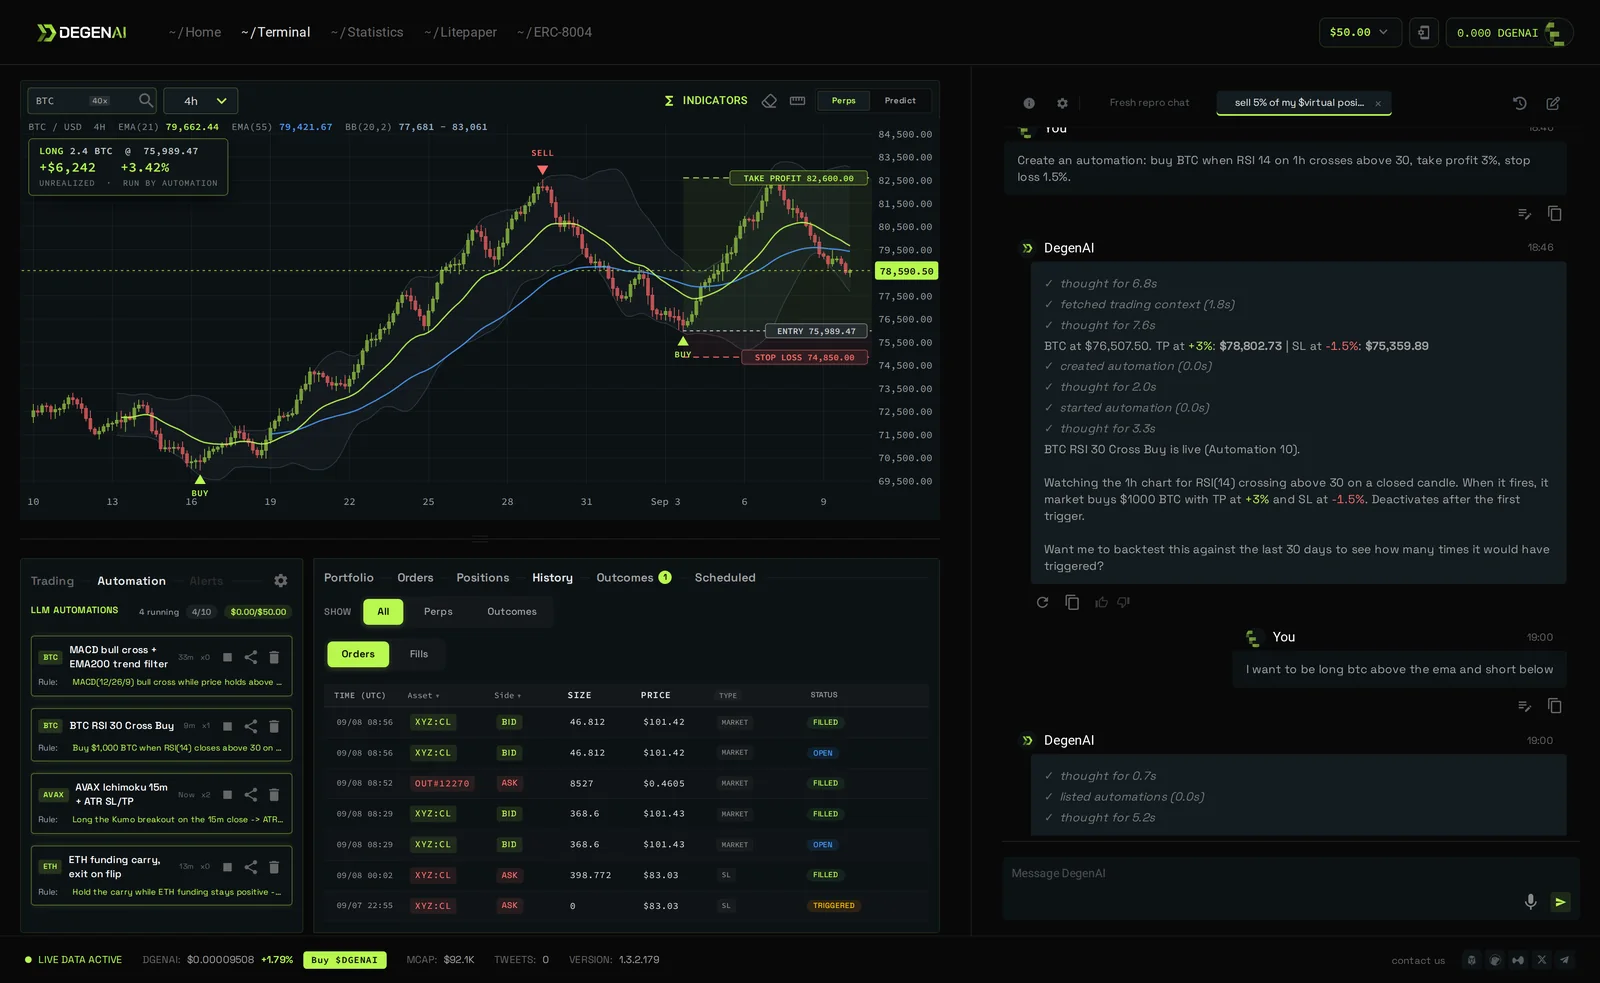1600x983 pixels.
Task: Click the 'contact us' link
Action: coord(1418,961)
